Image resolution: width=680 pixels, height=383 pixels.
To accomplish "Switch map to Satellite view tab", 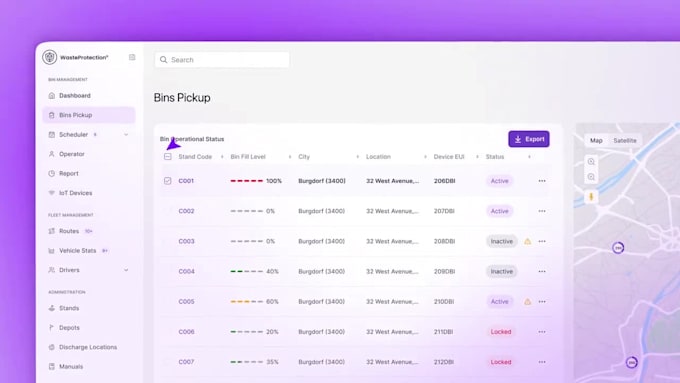I will (625, 141).
